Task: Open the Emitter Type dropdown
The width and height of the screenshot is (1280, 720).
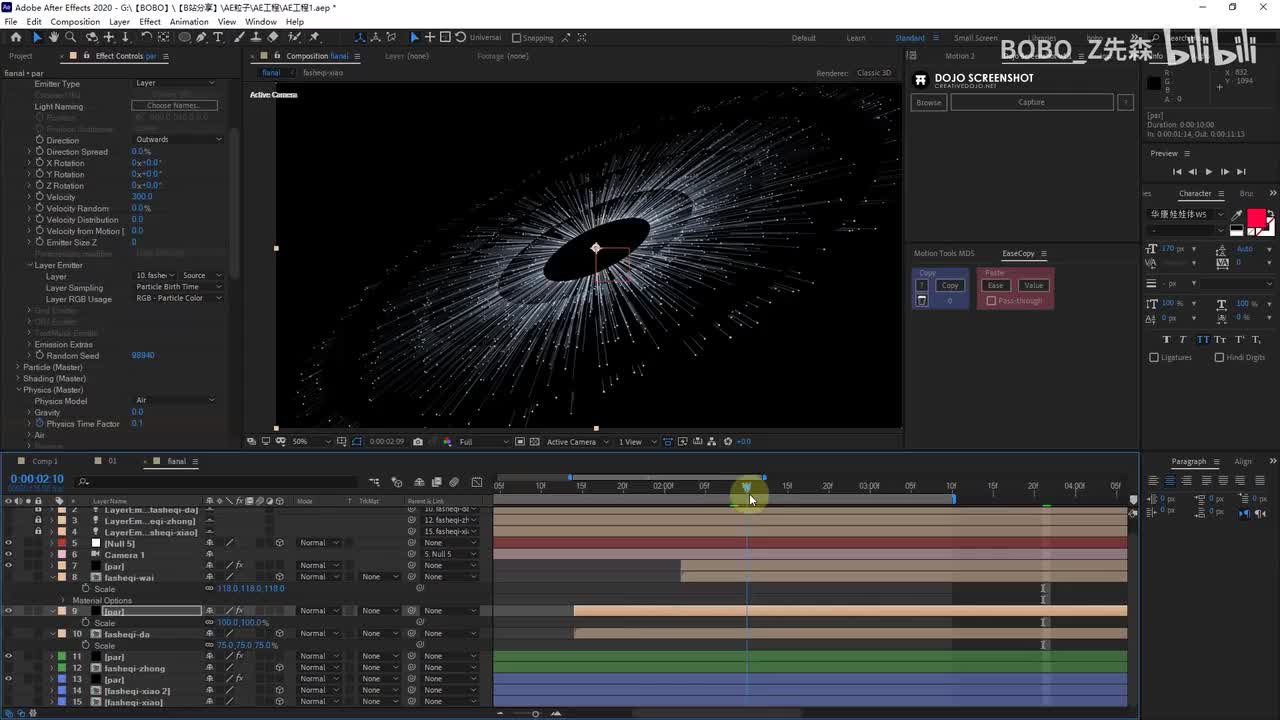Action: point(175,83)
